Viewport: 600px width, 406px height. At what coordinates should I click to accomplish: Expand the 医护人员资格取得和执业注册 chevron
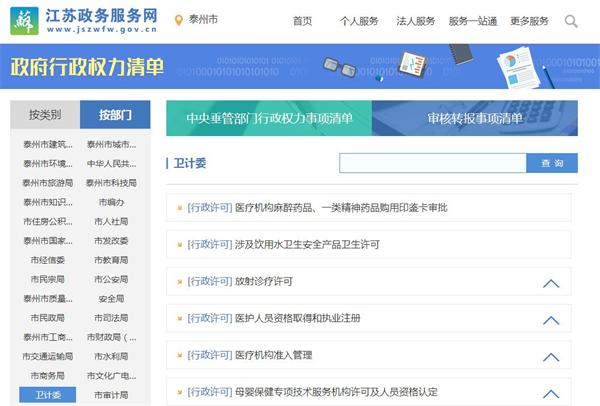(550, 320)
